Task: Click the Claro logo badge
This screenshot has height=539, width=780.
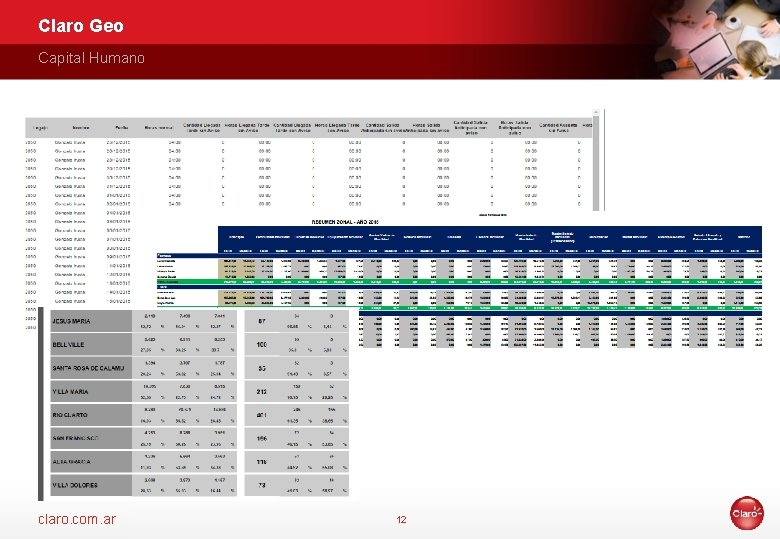Action: point(746,513)
